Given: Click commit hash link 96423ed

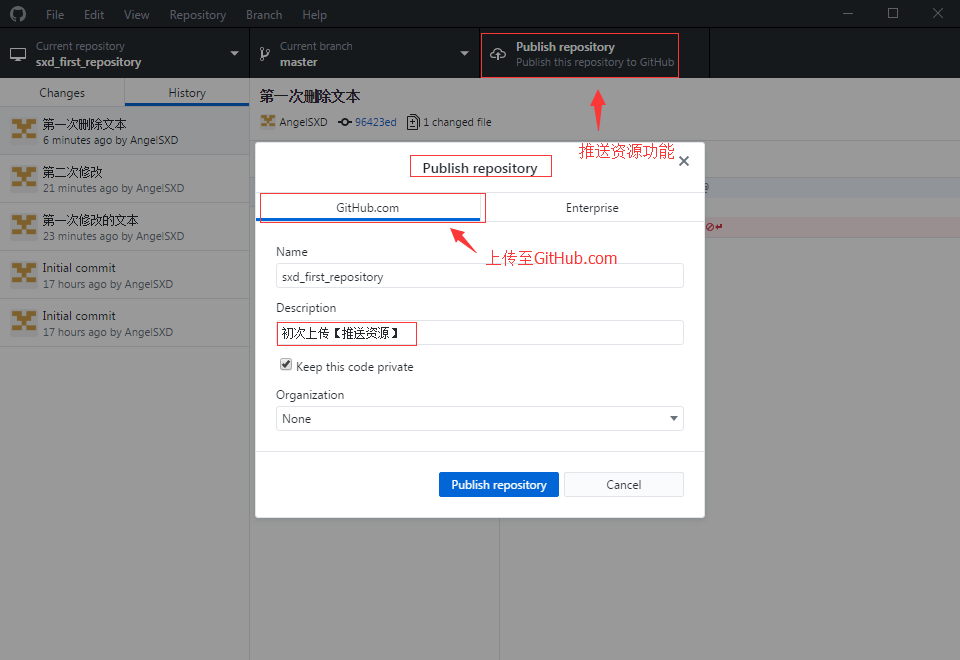Looking at the screenshot, I should click(x=375, y=122).
